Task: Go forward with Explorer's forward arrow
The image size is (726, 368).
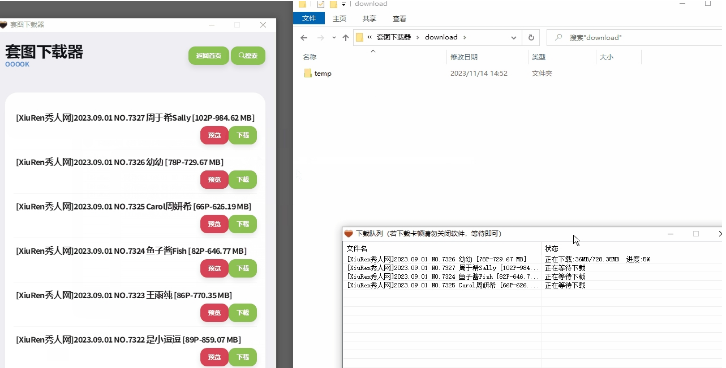Action: (320, 37)
